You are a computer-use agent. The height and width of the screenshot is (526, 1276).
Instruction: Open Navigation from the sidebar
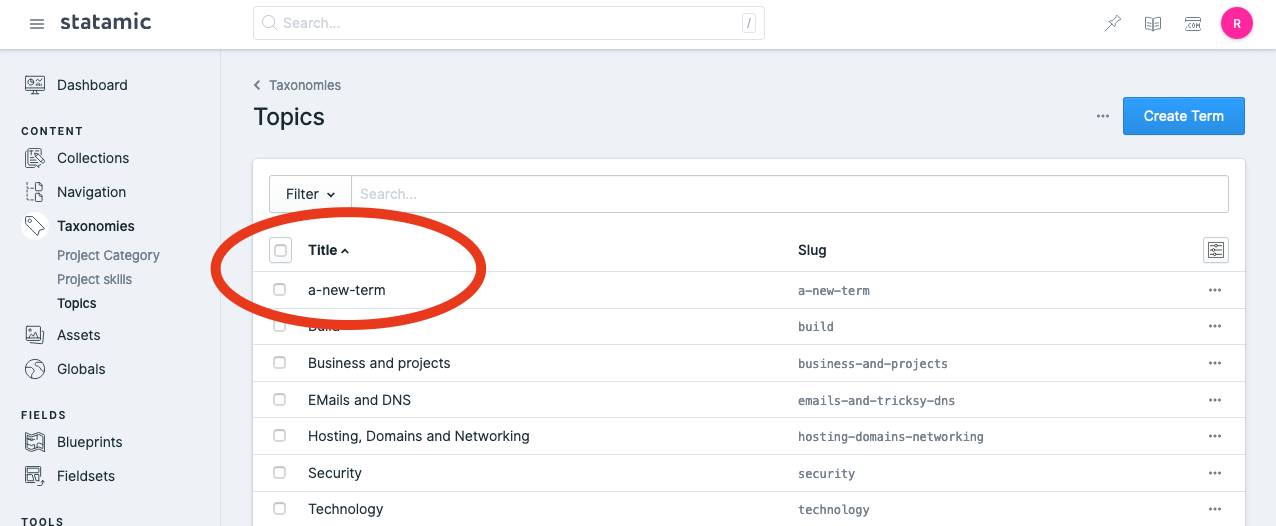(91, 192)
